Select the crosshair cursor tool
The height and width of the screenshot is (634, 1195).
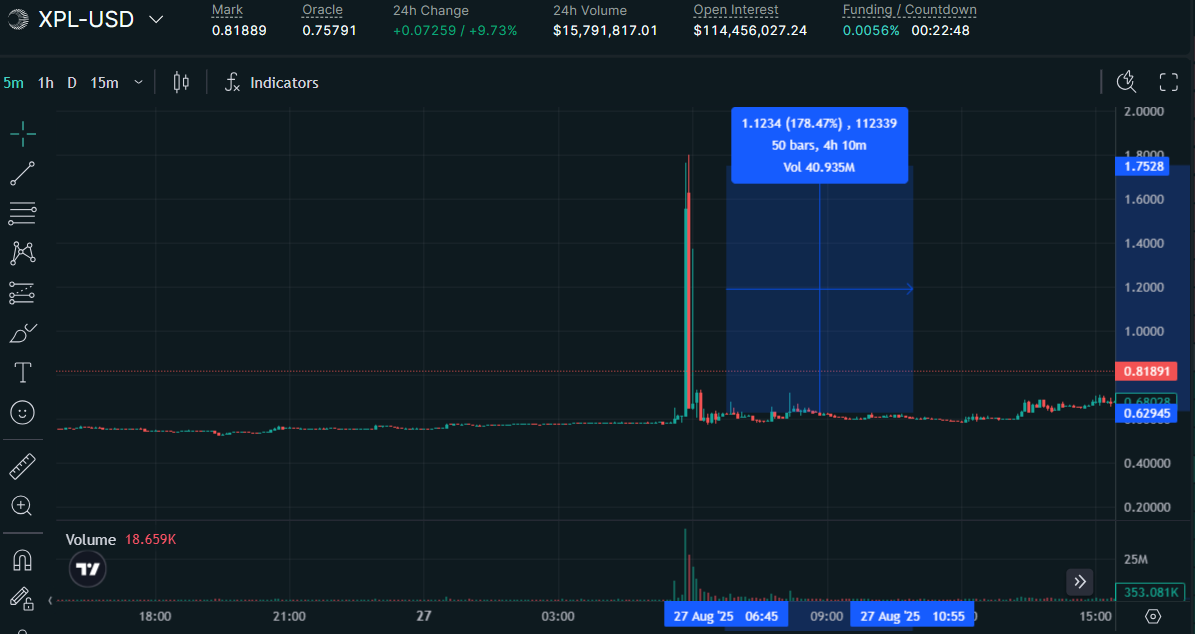[22, 132]
